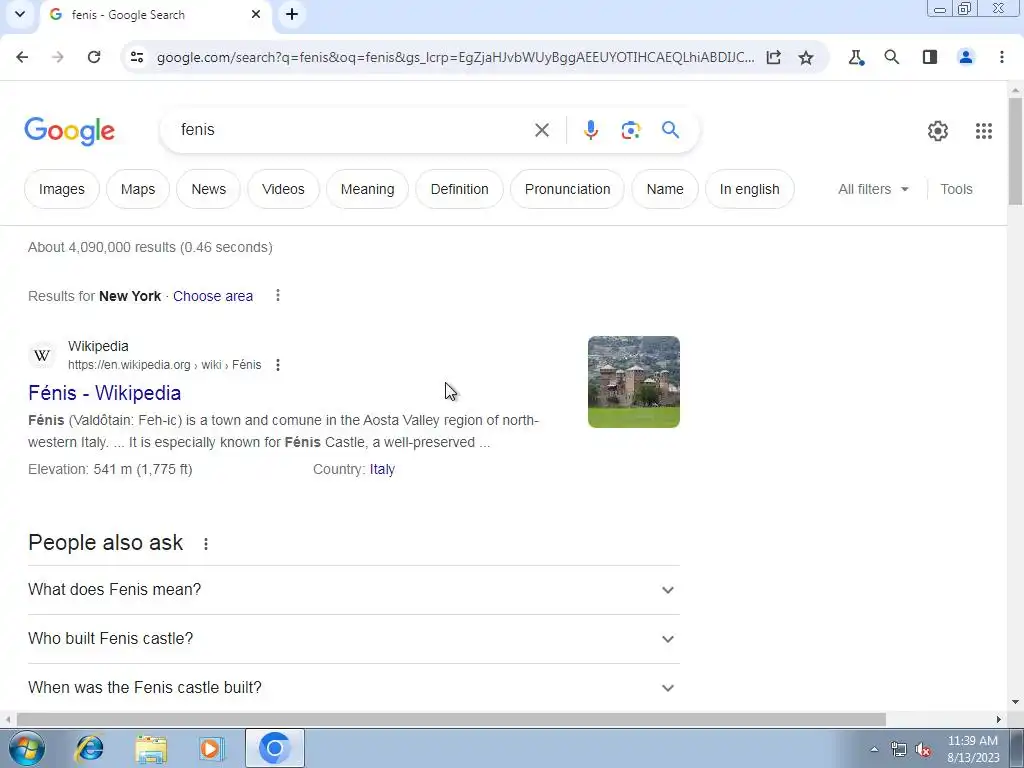Open a new browser tab
Viewport: 1024px width, 768px height.
292,14
